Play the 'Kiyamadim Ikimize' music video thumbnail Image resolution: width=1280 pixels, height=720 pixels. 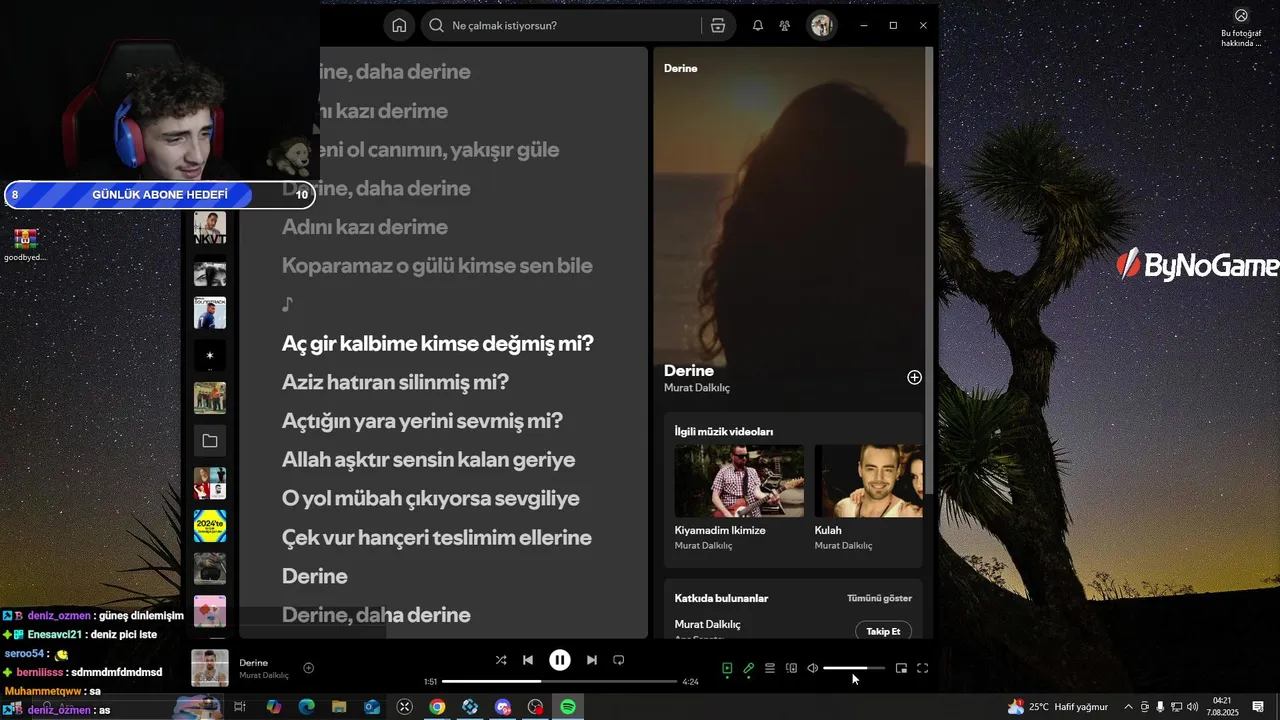[739, 481]
